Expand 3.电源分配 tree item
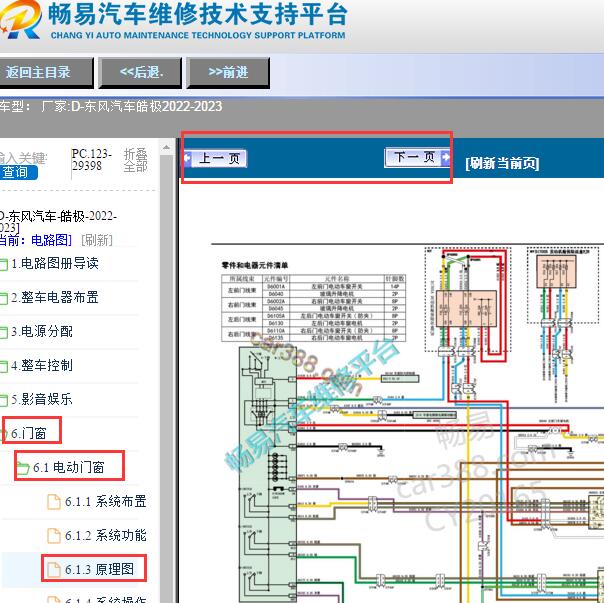The height and width of the screenshot is (603, 604). (x=42, y=331)
